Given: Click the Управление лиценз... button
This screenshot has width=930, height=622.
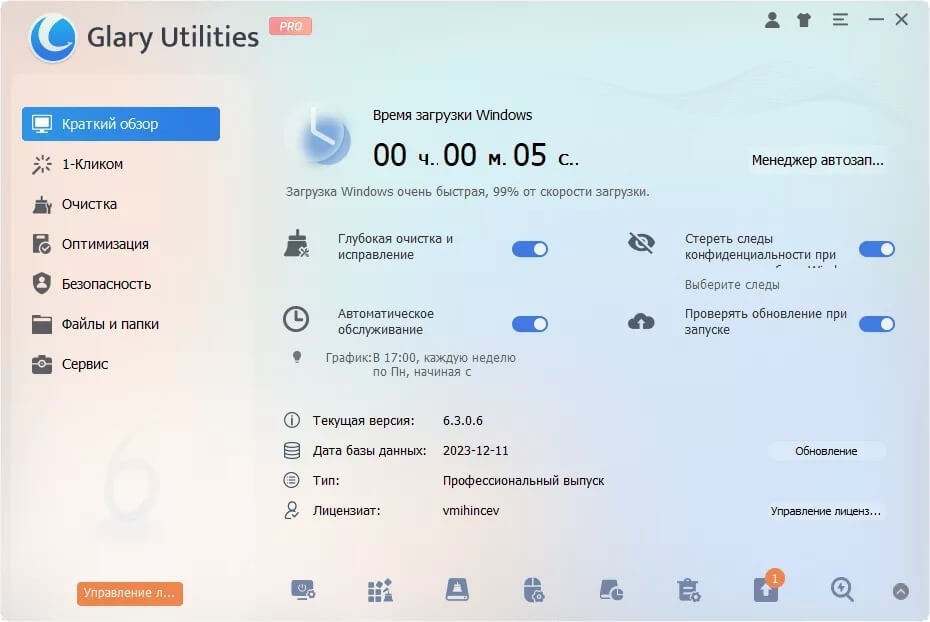Looking at the screenshot, I should click(826, 511).
